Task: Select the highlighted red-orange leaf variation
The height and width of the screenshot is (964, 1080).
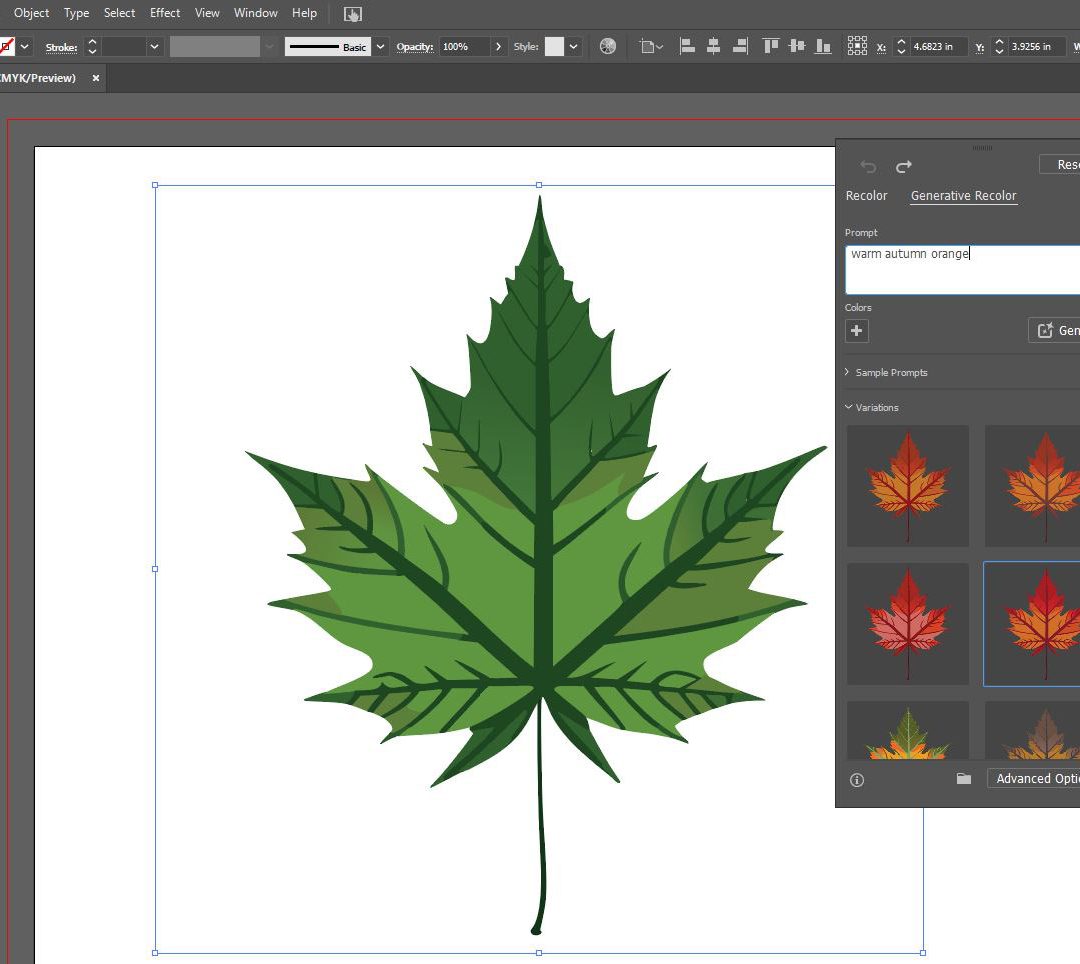Action: [x=1032, y=624]
